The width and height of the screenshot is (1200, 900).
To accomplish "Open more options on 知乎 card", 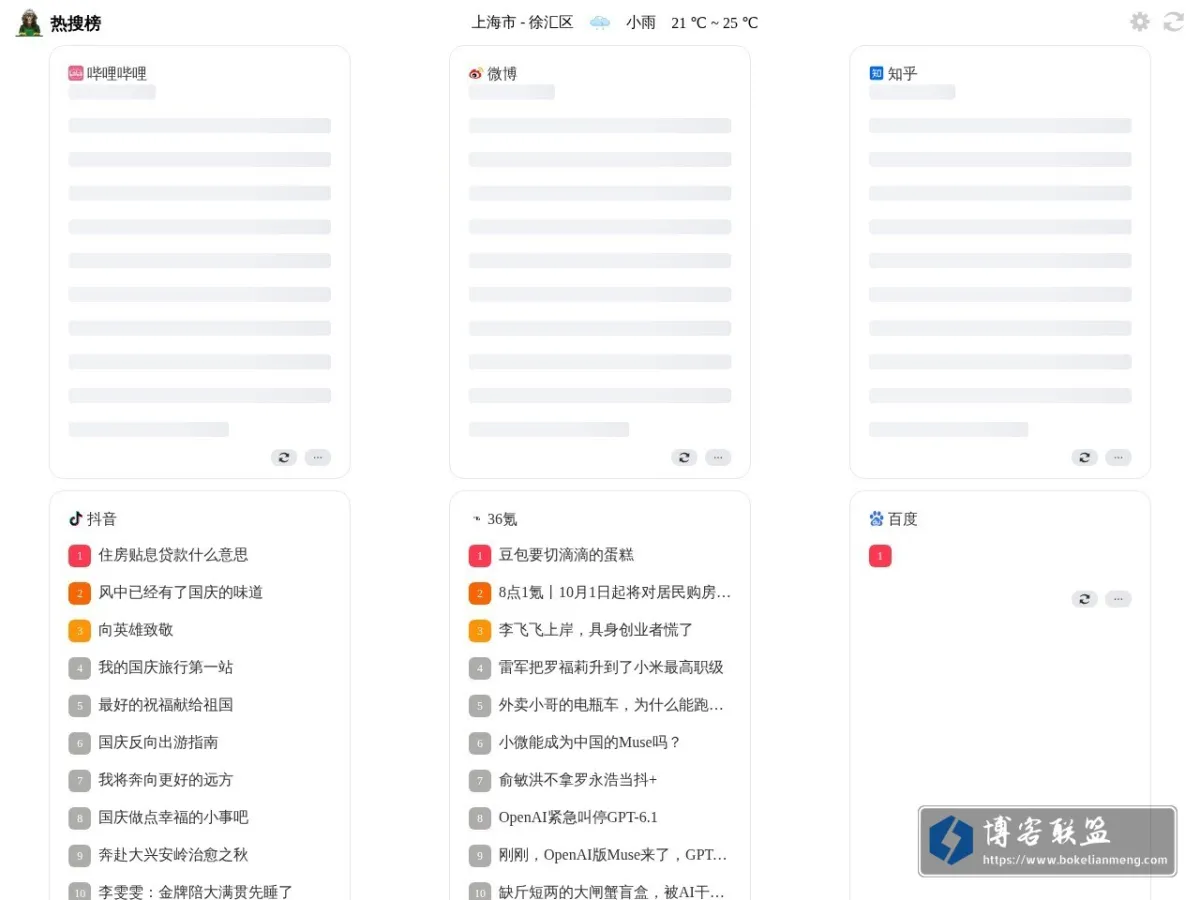I will 1118,457.
